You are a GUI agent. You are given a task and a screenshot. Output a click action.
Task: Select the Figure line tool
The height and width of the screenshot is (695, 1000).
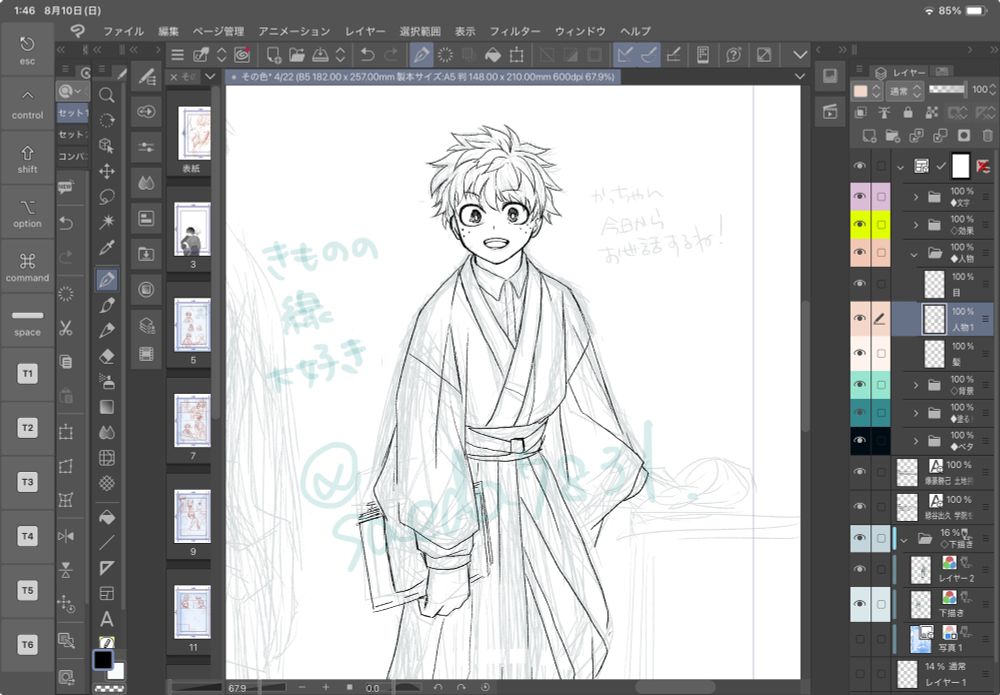[107, 543]
